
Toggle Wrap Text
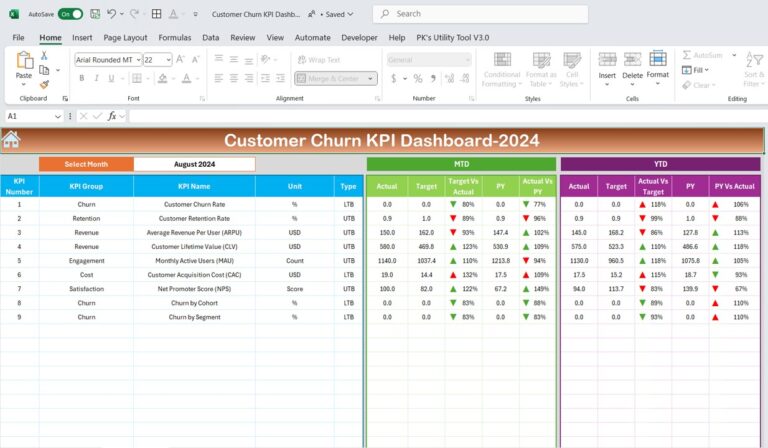pyautogui.click(x=319, y=60)
